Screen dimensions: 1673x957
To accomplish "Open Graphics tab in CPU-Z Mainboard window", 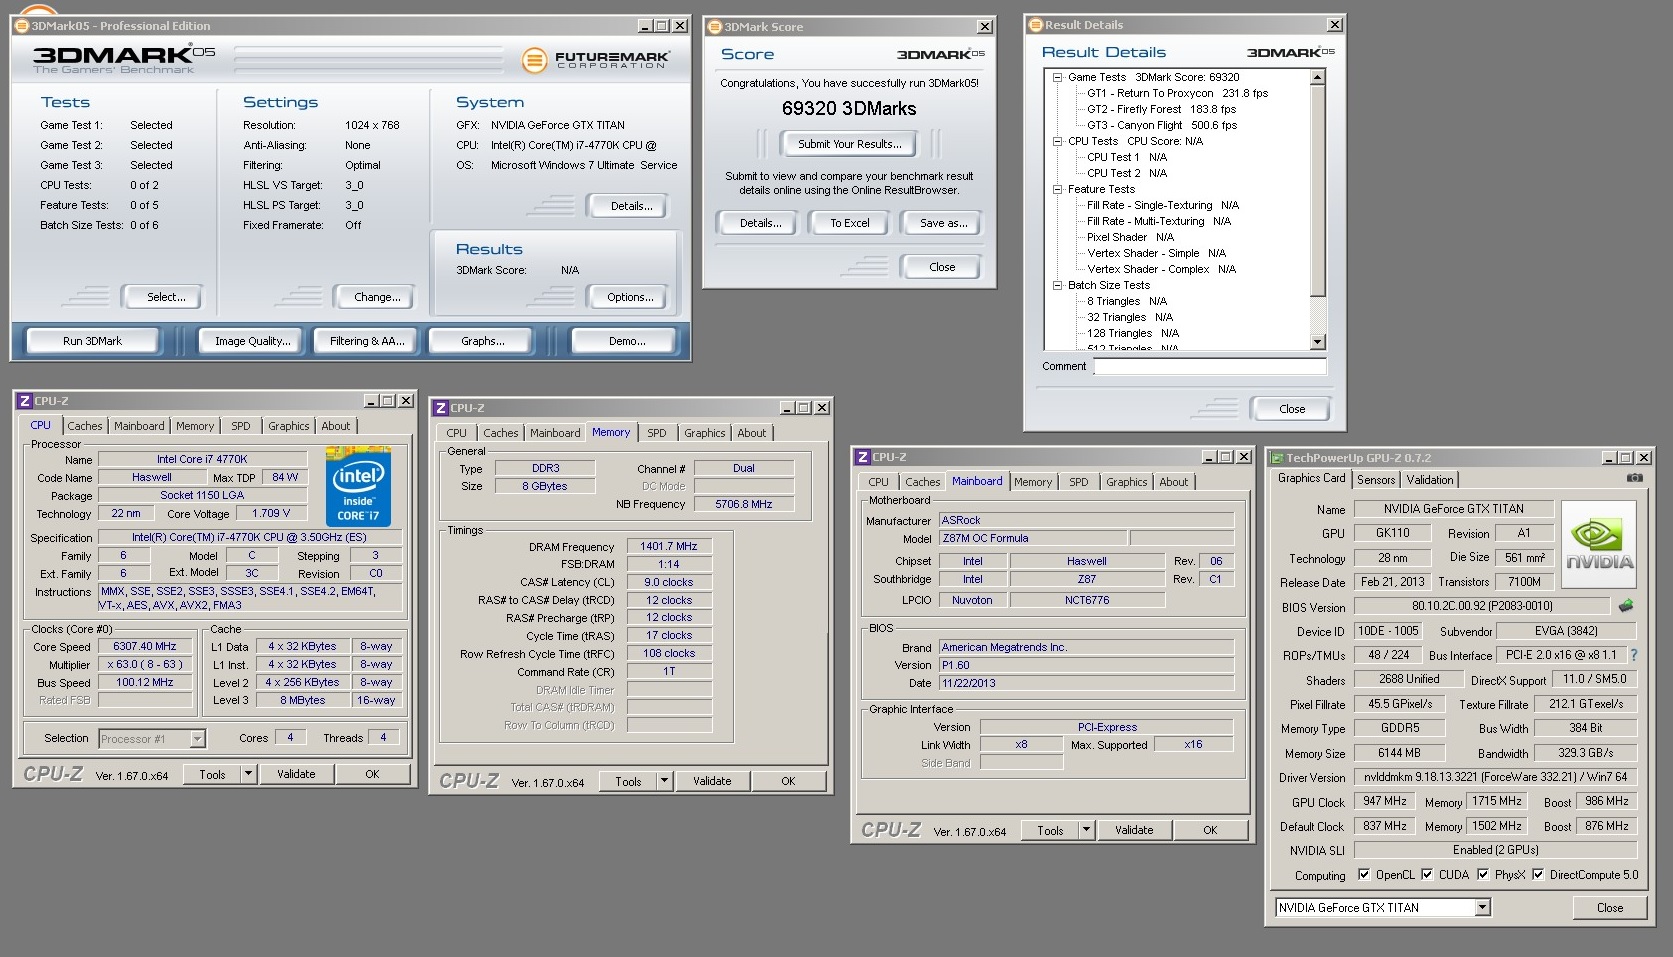I will [1126, 482].
